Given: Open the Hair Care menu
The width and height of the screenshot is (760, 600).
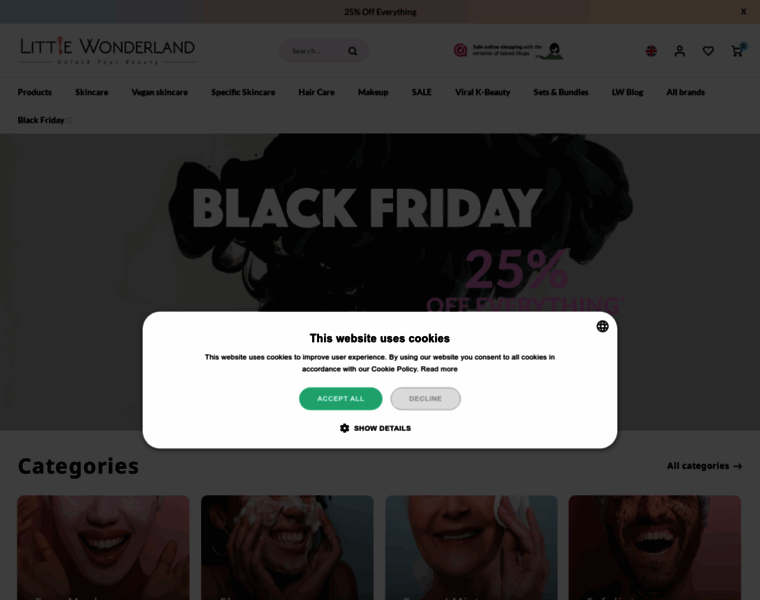Looking at the screenshot, I should (x=316, y=92).
